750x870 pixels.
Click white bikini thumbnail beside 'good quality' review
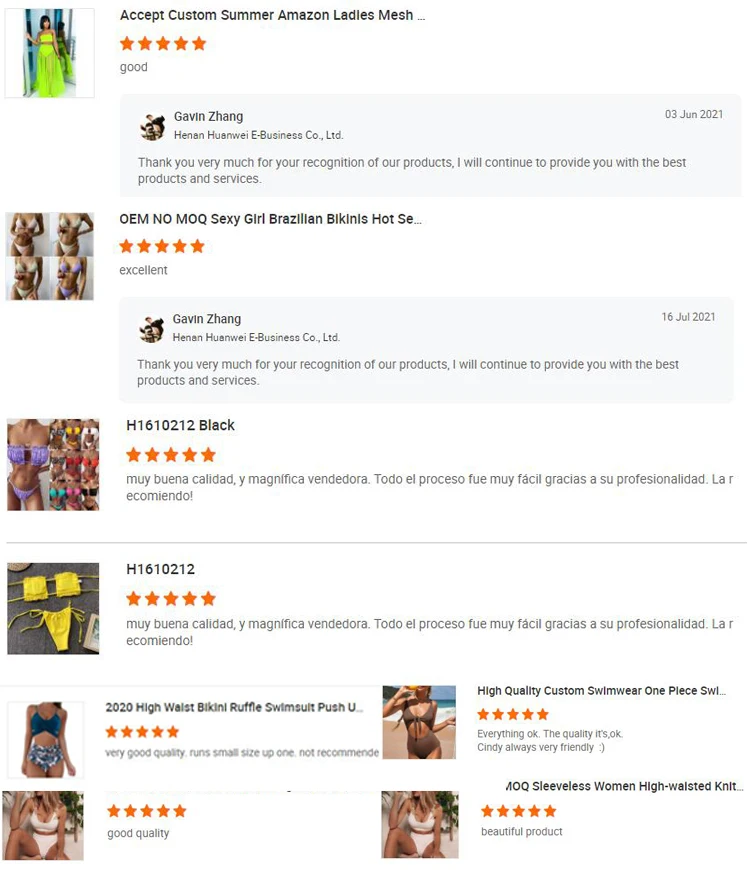[x=43, y=826]
